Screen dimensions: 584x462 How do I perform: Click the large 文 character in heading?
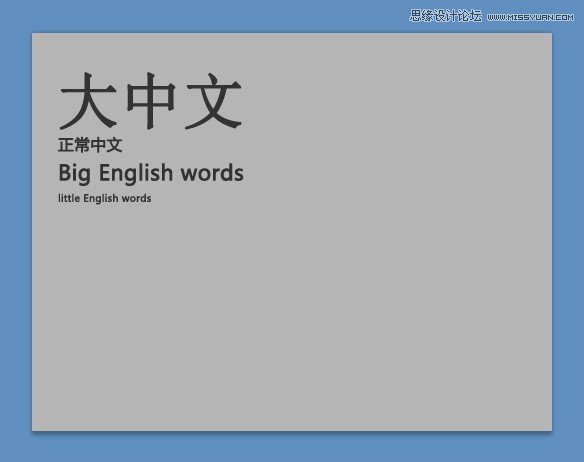pos(214,101)
